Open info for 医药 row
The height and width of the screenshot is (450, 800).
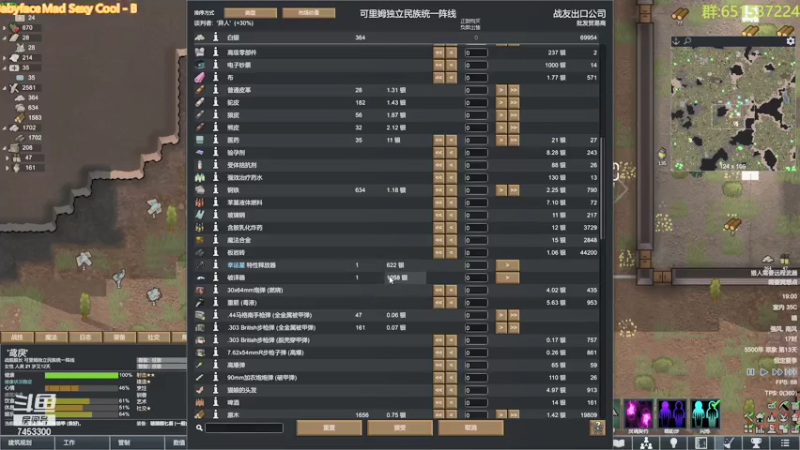click(x=215, y=140)
